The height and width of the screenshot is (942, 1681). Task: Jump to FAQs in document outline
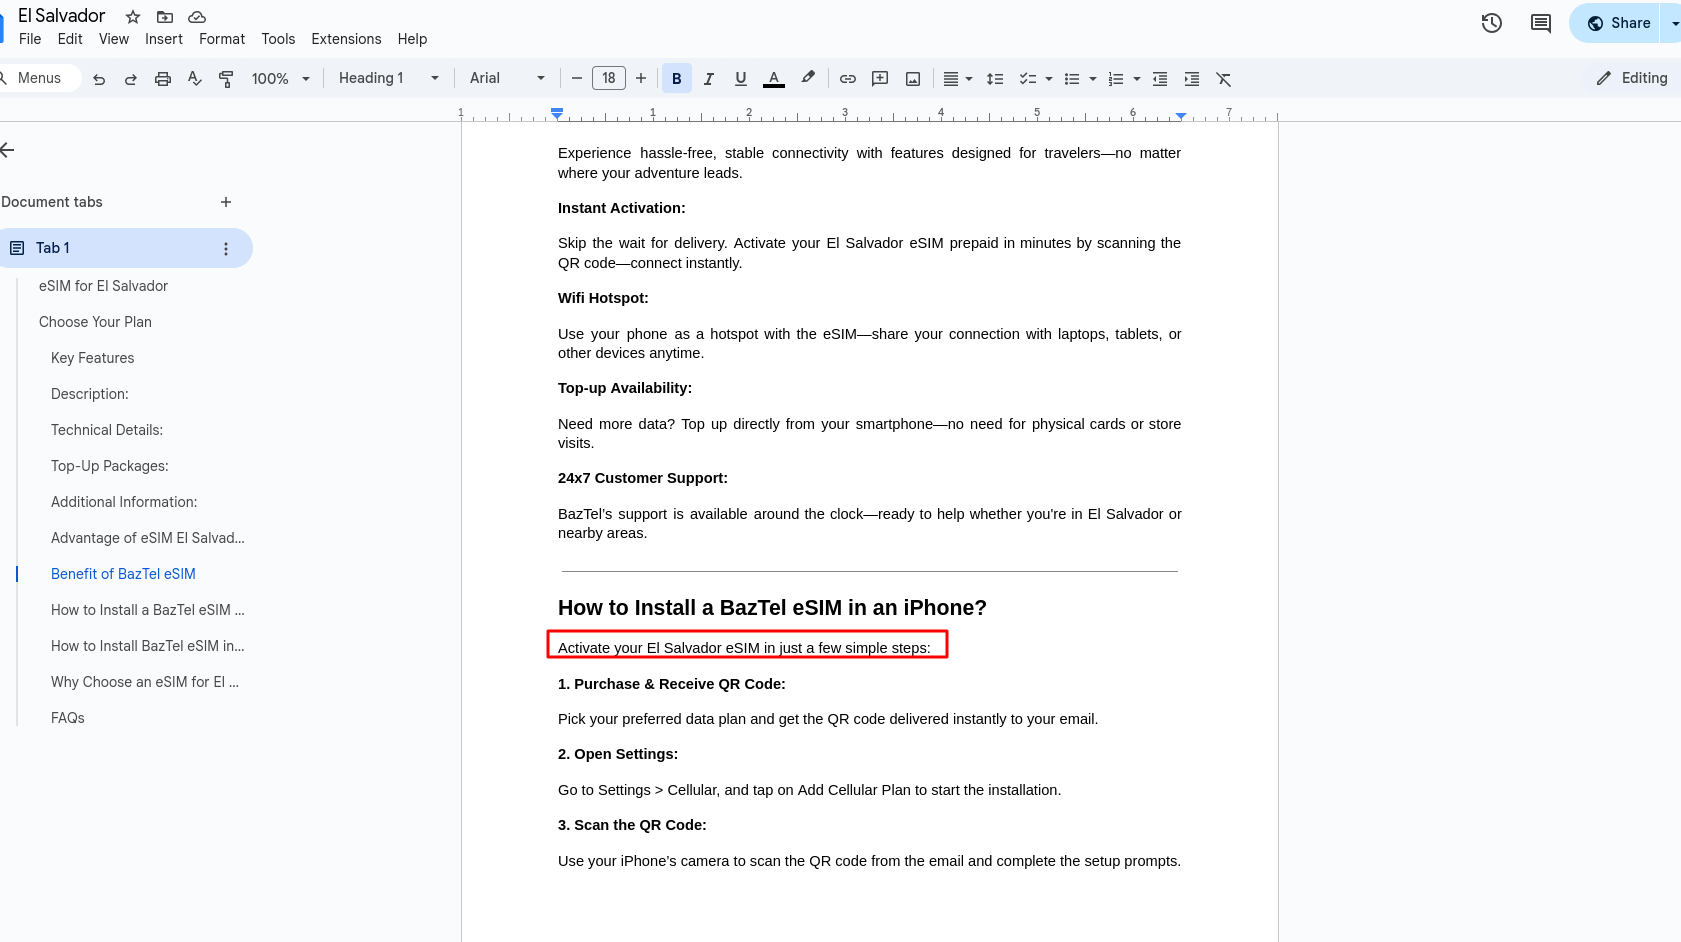coord(68,718)
